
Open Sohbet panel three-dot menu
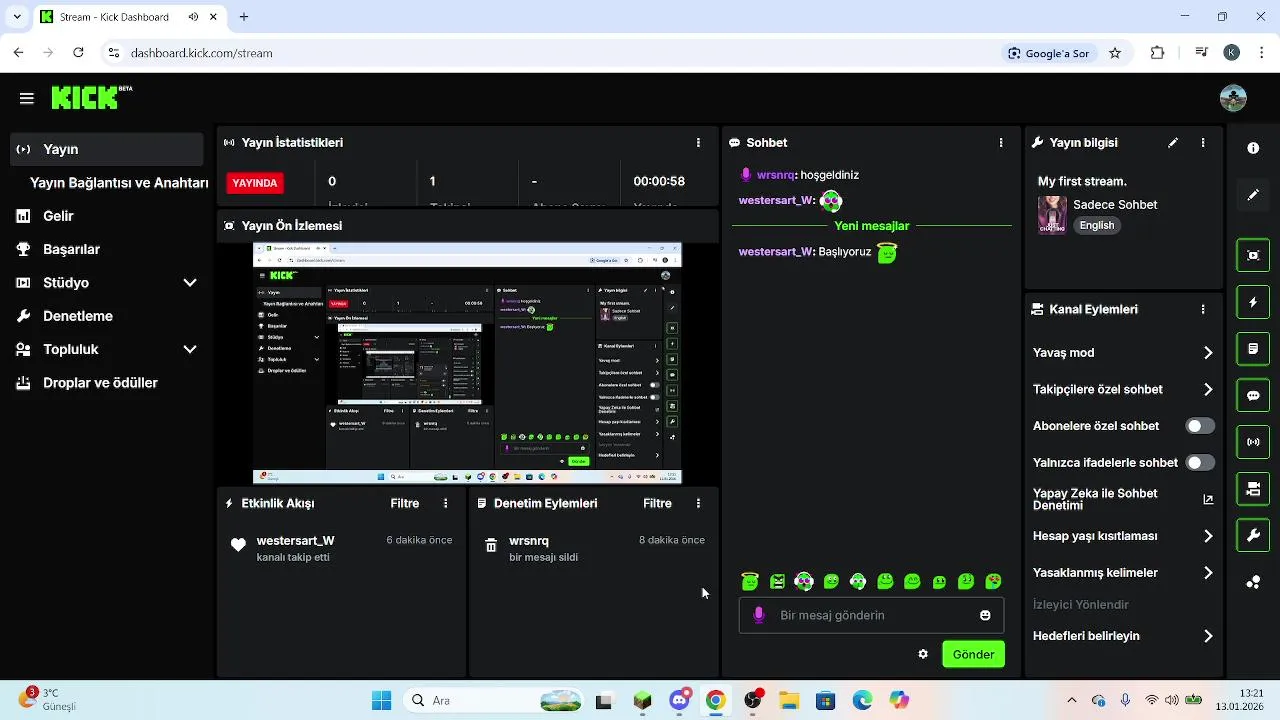[x=1001, y=143]
